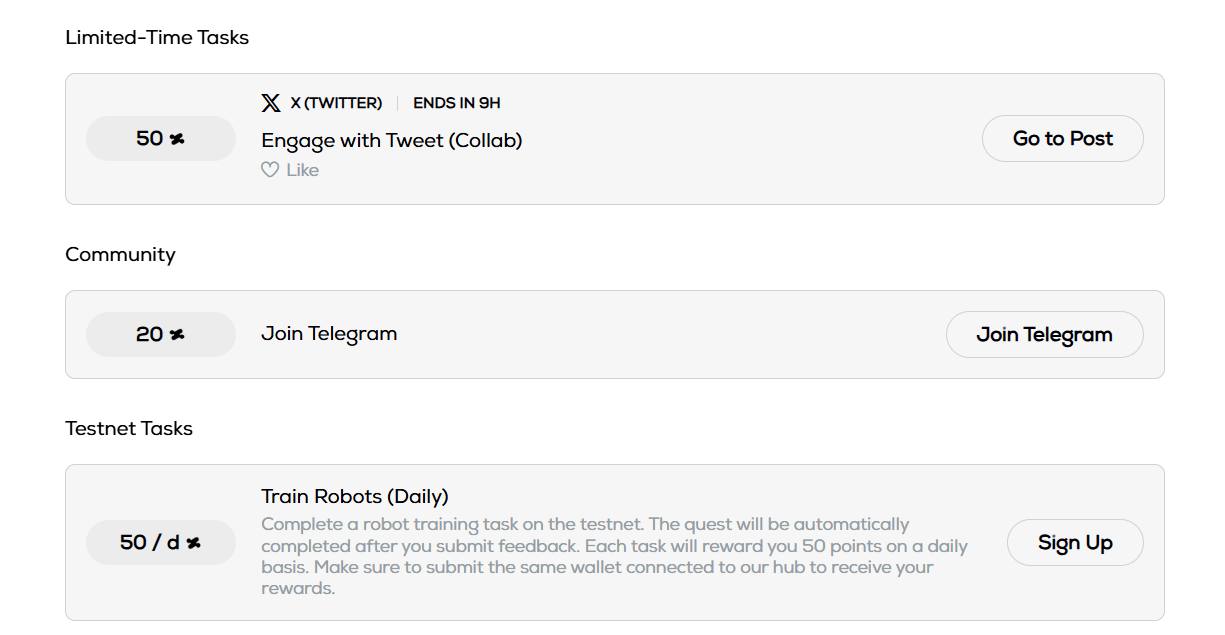The height and width of the screenshot is (635, 1225).
Task: Hit the Sign Up button
Action: (x=1074, y=543)
